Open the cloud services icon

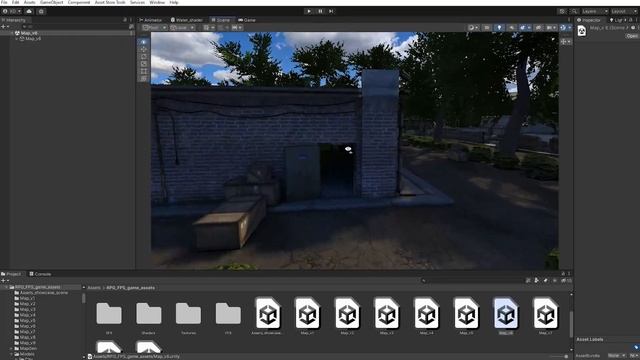(29, 11)
